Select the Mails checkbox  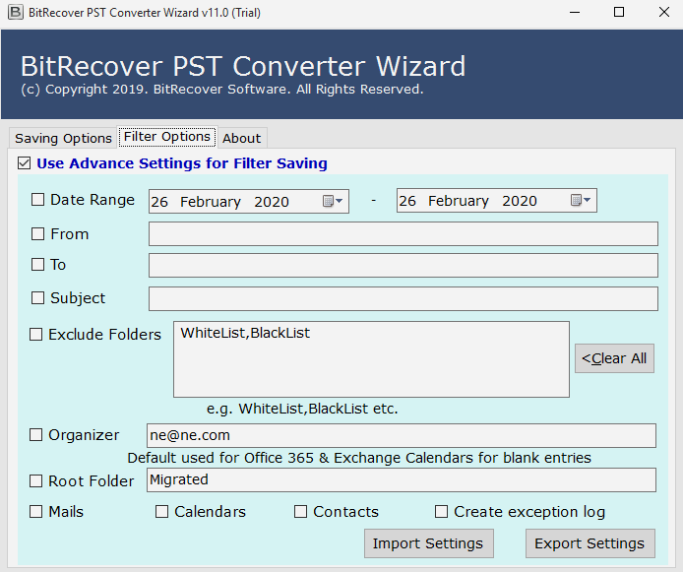36,512
